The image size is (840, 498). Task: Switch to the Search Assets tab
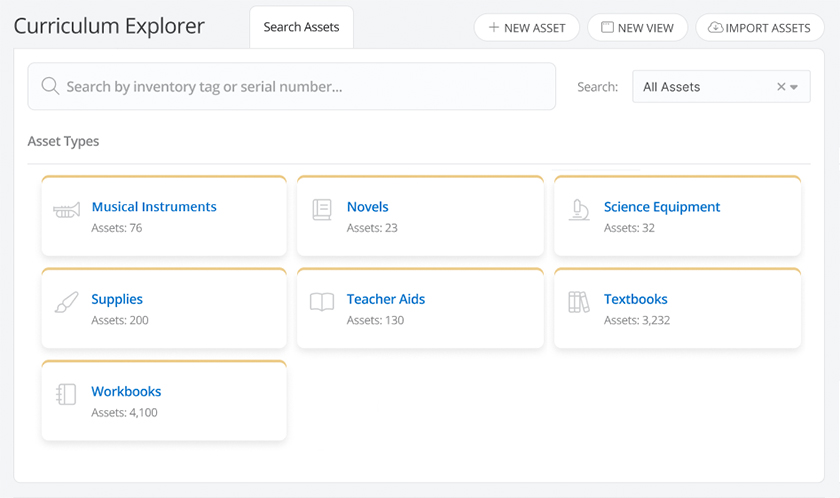tap(302, 27)
